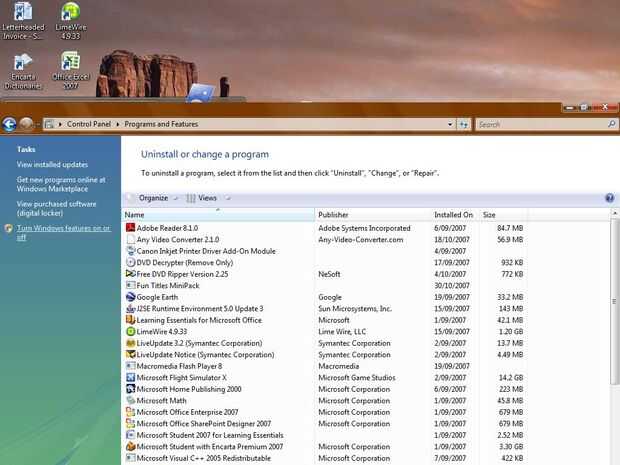620x465 pixels.
Task: Expand the Programs and Features breadcrumb arrow
Action: pyautogui.click(x=117, y=125)
